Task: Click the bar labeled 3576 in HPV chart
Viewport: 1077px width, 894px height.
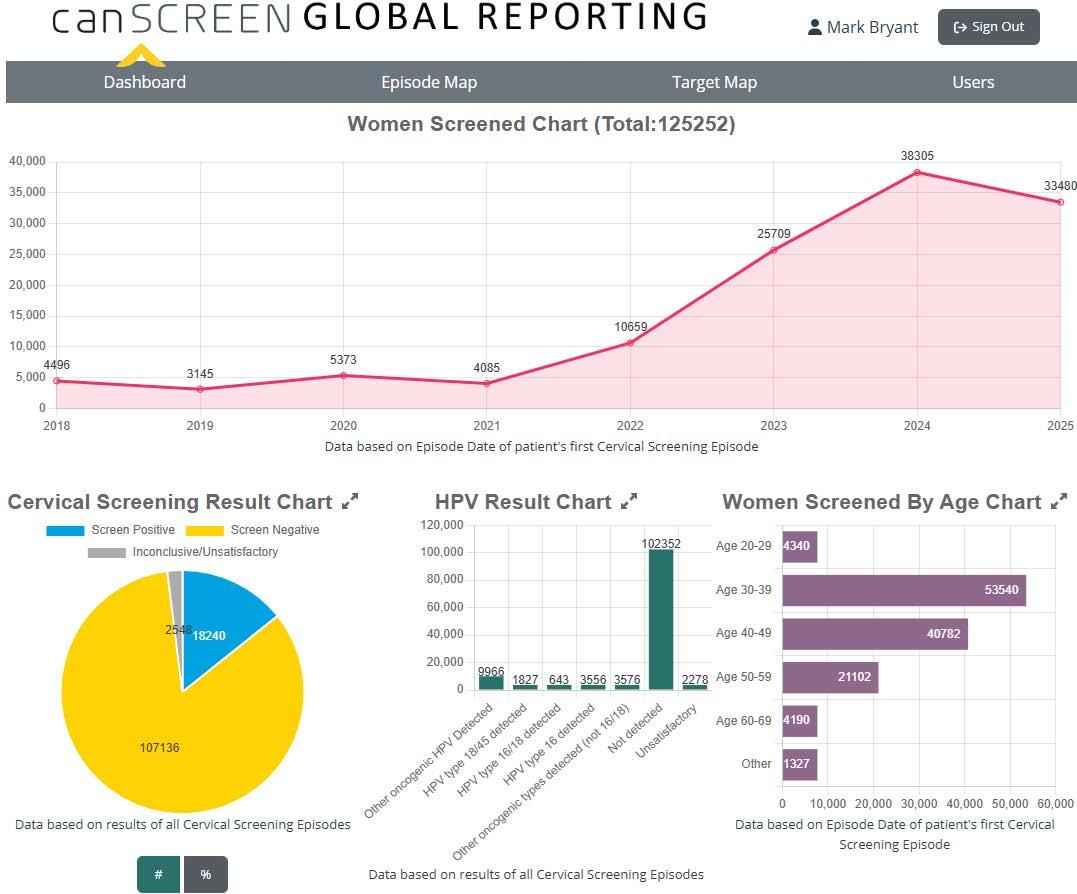Action: coord(626,687)
